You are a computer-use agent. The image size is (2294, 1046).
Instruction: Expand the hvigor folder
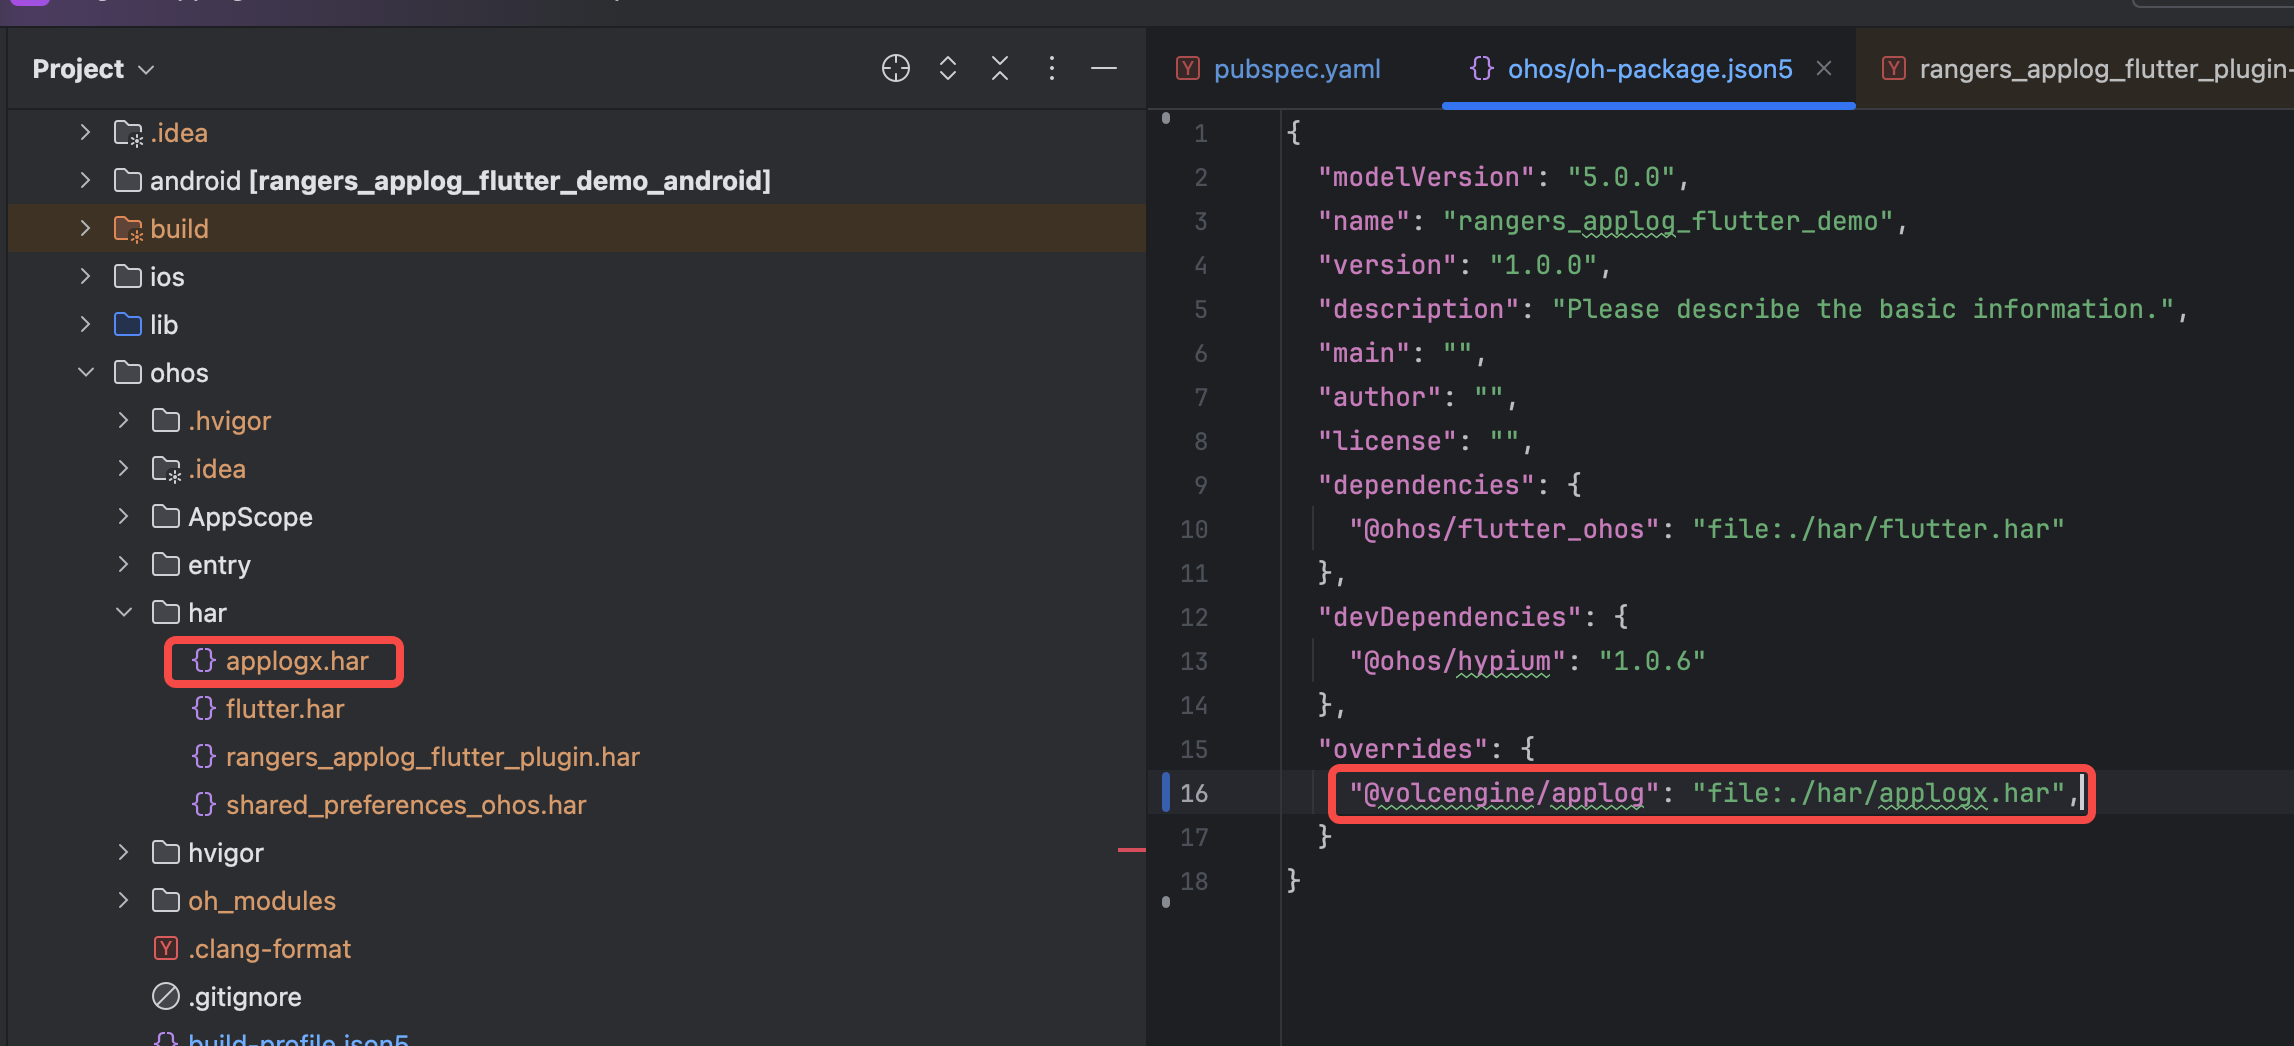click(123, 852)
